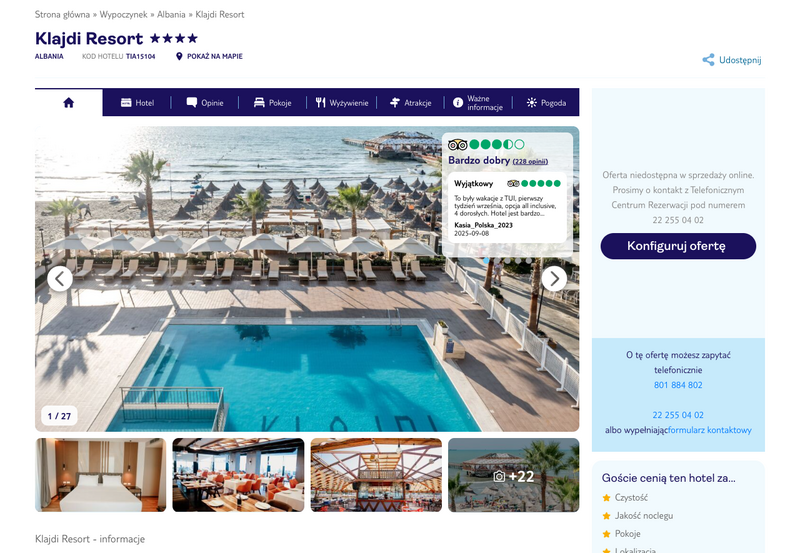Open the formularz kontaktowy link
Screen dimensions: 800x553
(x=710, y=430)
